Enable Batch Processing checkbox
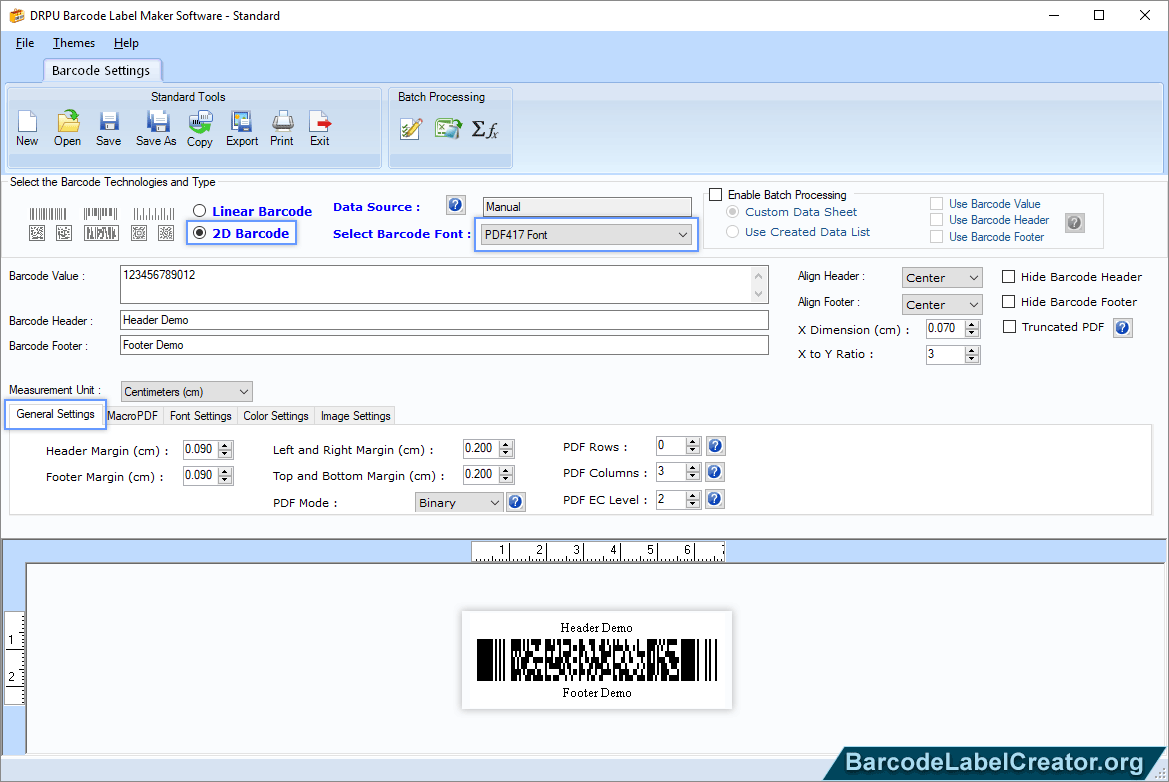 coord(716,194)
